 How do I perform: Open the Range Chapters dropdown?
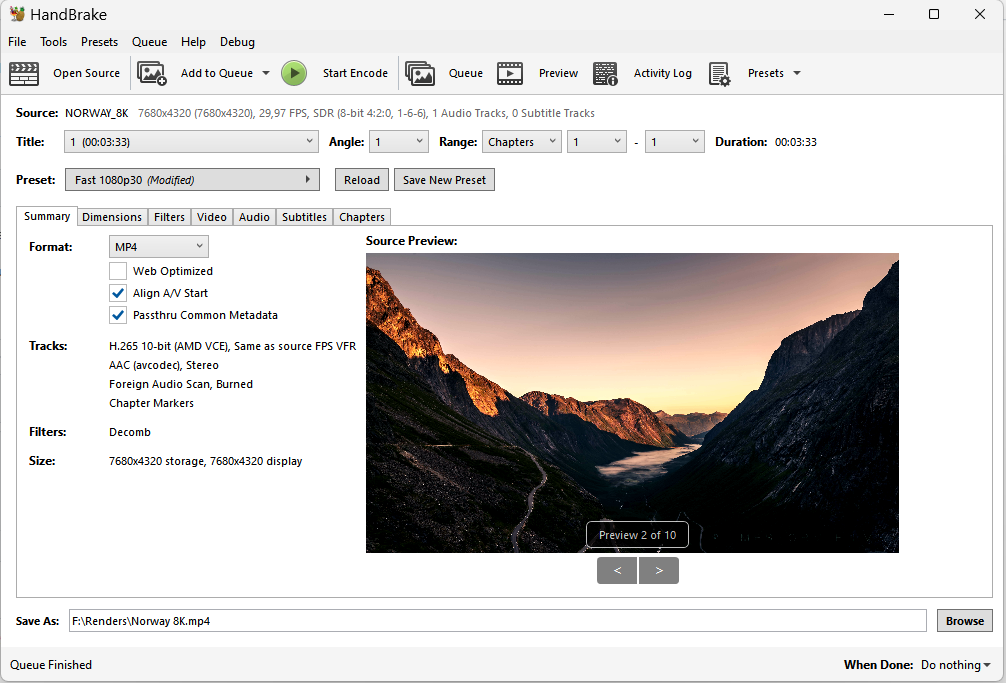click(521, 141)
